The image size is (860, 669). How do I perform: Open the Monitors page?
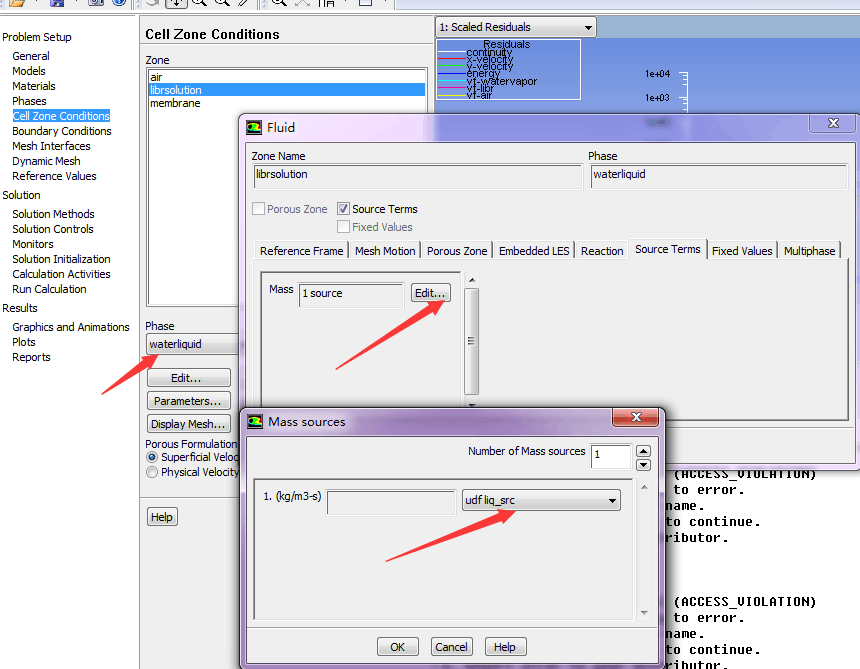click(33, 244)
